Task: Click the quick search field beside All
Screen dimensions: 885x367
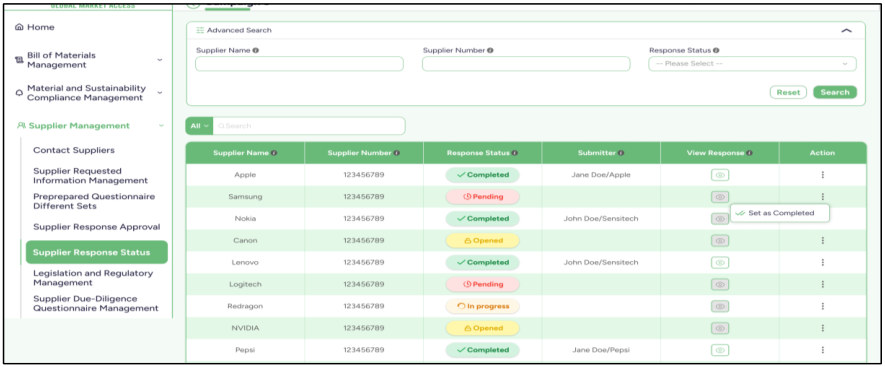Action: coord(309,126)
